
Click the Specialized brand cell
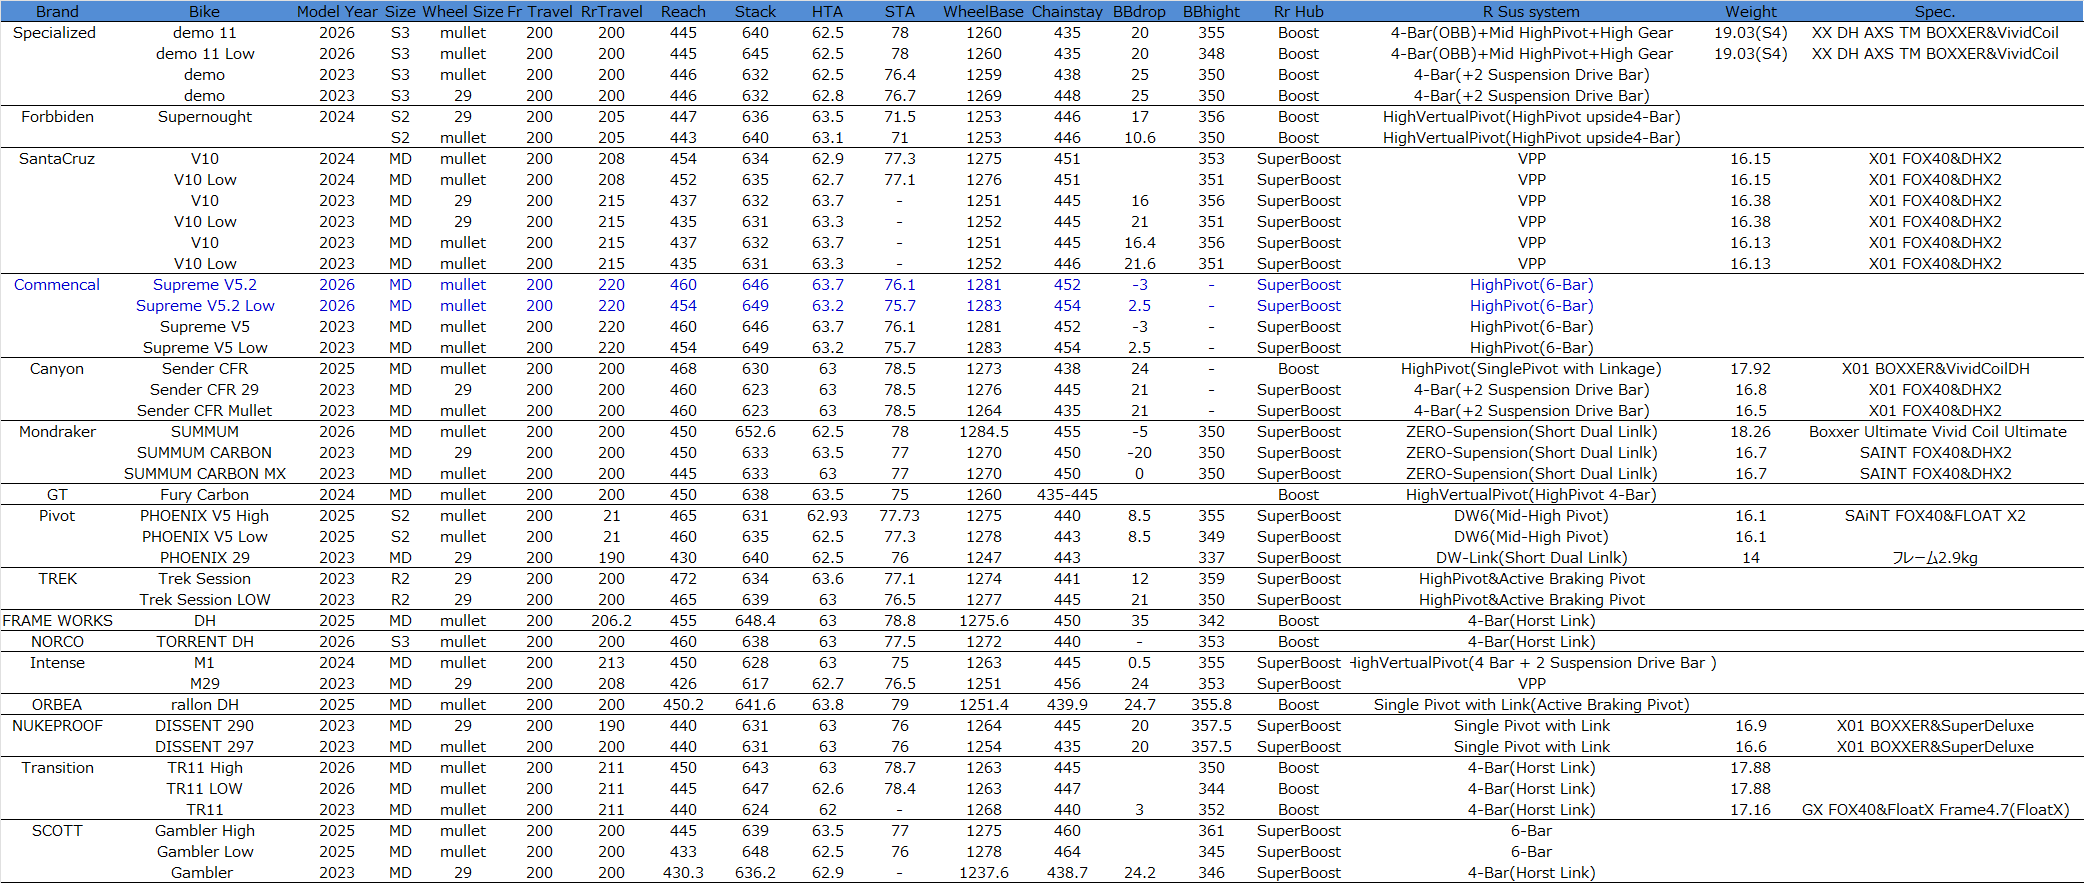(54, 33)
